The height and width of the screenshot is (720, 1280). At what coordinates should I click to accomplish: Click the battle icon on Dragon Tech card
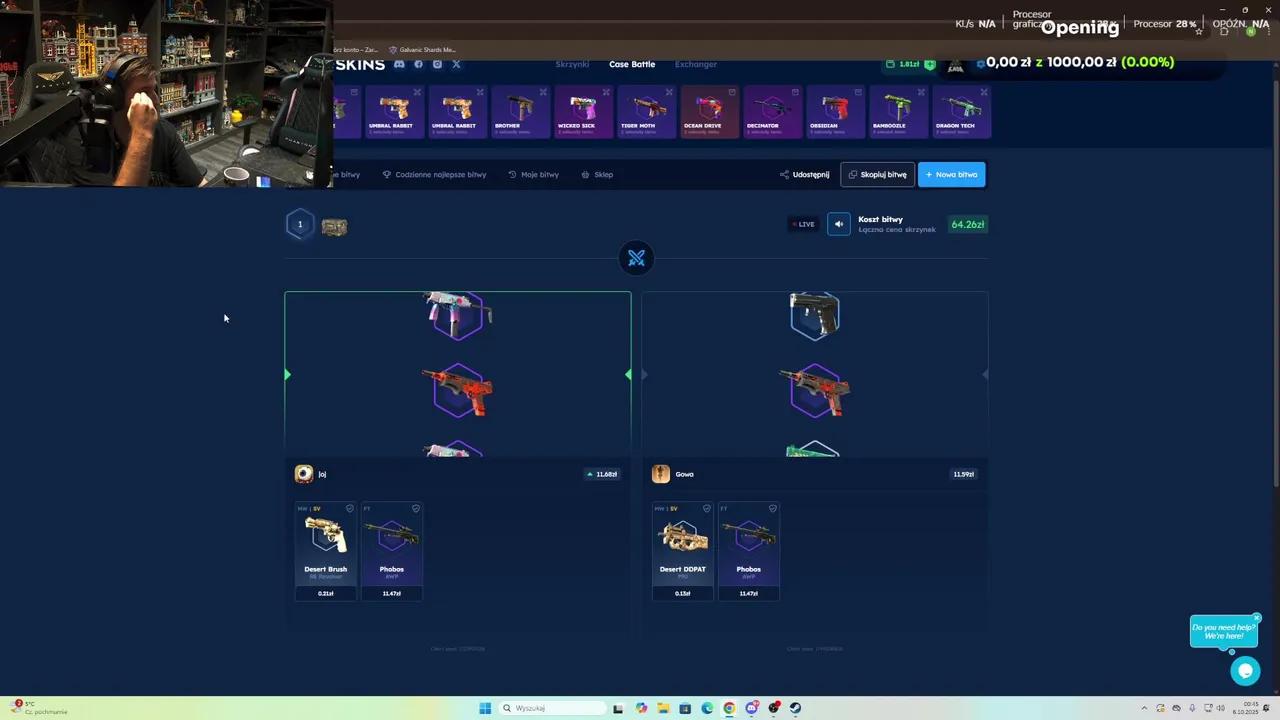[x=984, y=92]
